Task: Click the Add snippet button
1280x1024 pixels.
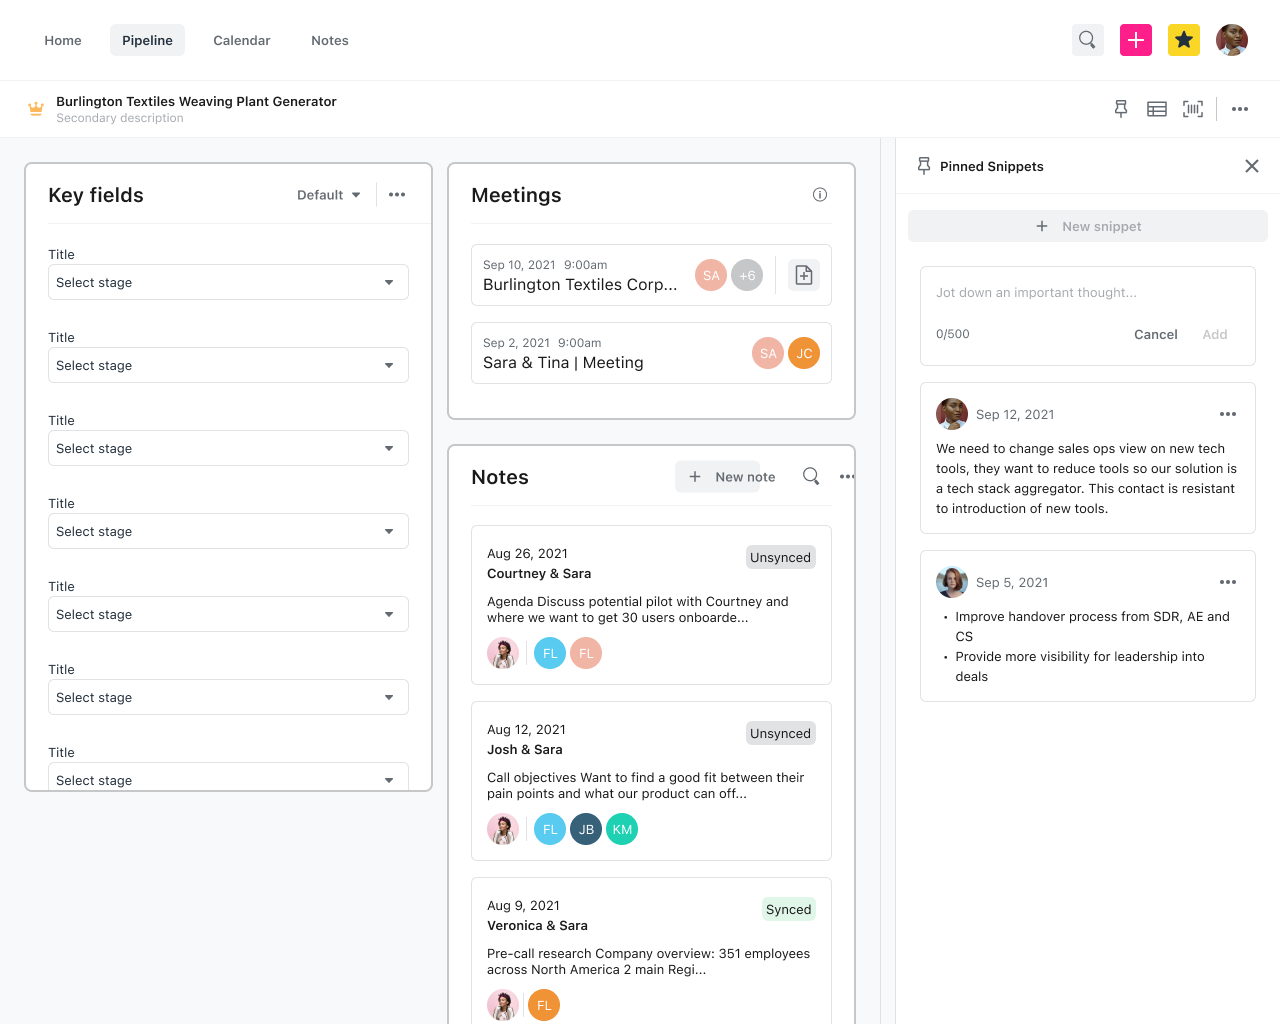Action: tap(1215, 334)
